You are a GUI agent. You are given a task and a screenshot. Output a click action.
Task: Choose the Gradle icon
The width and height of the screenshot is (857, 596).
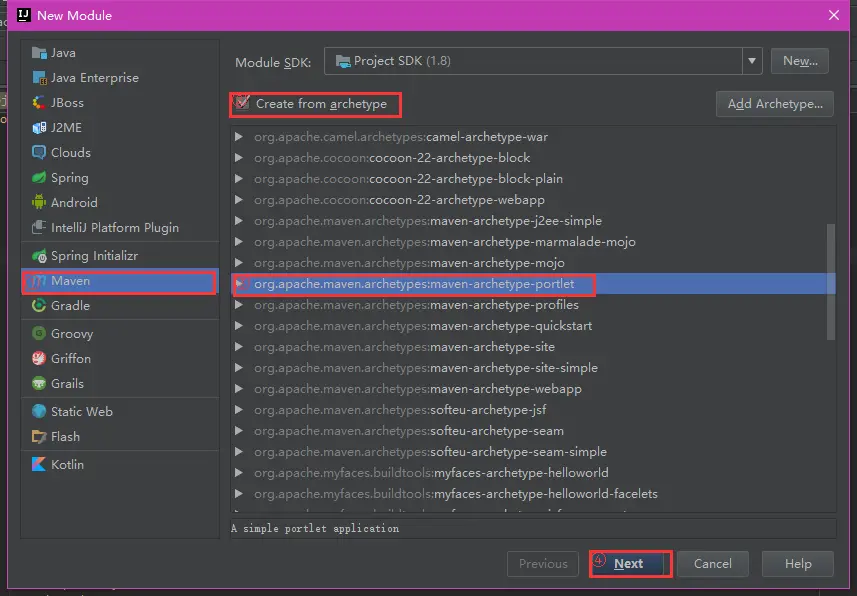(39, 306)
